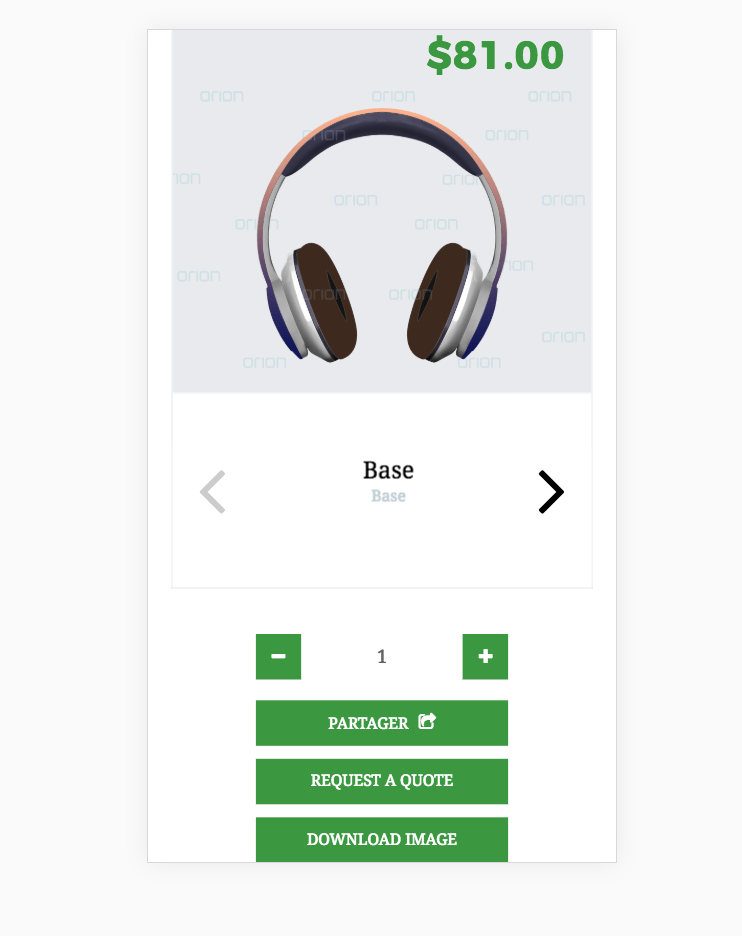Select the black Base heading
Image resolution: width=742 pixels, height=936 pixels.
coord(388,470)
